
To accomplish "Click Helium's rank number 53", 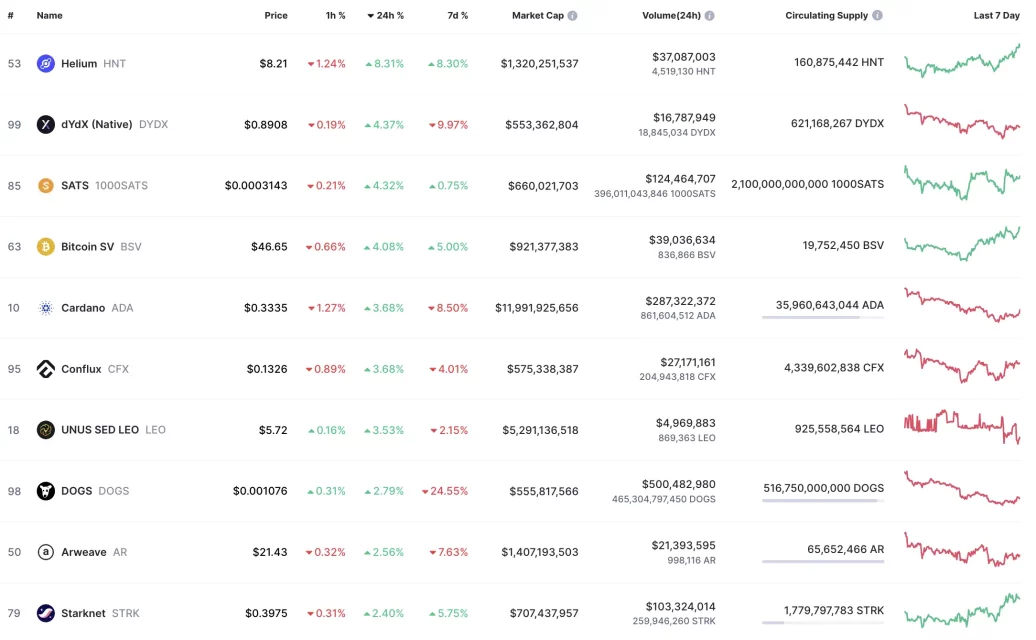I will click(x=13, y=63).
